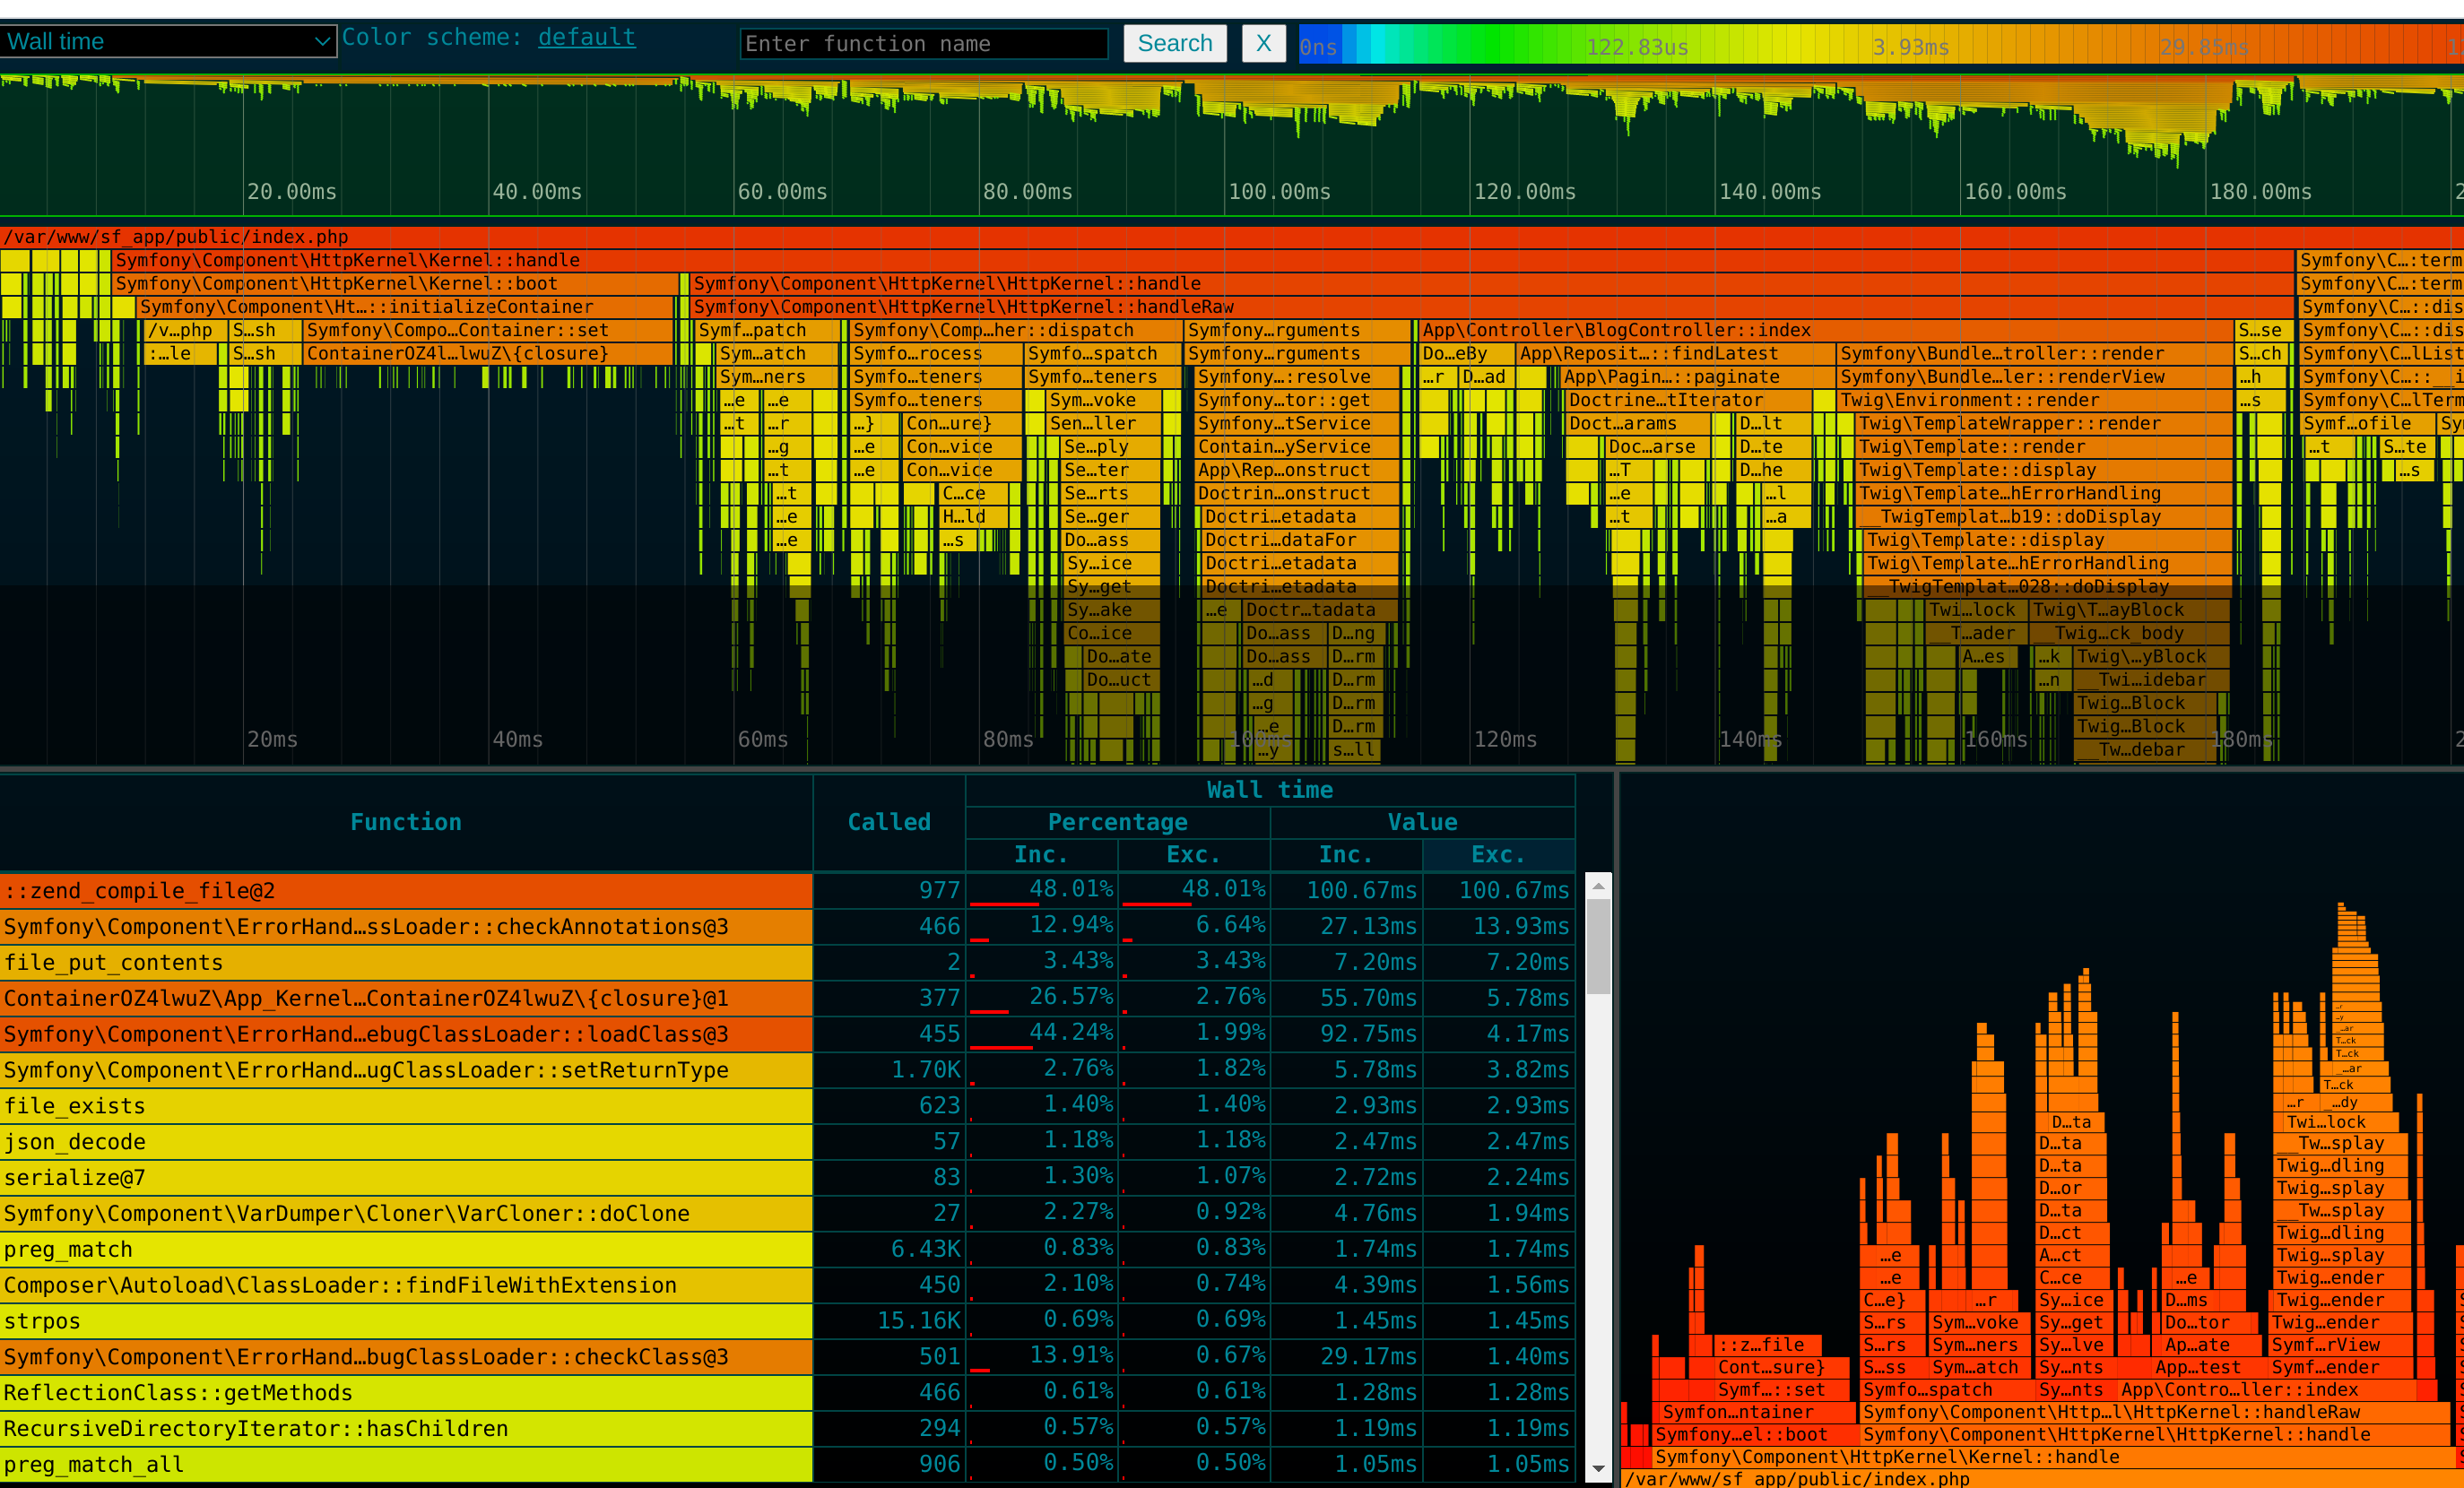
Task: Sort by the Percentage Exc. column header
Action: pos(1193,855)
